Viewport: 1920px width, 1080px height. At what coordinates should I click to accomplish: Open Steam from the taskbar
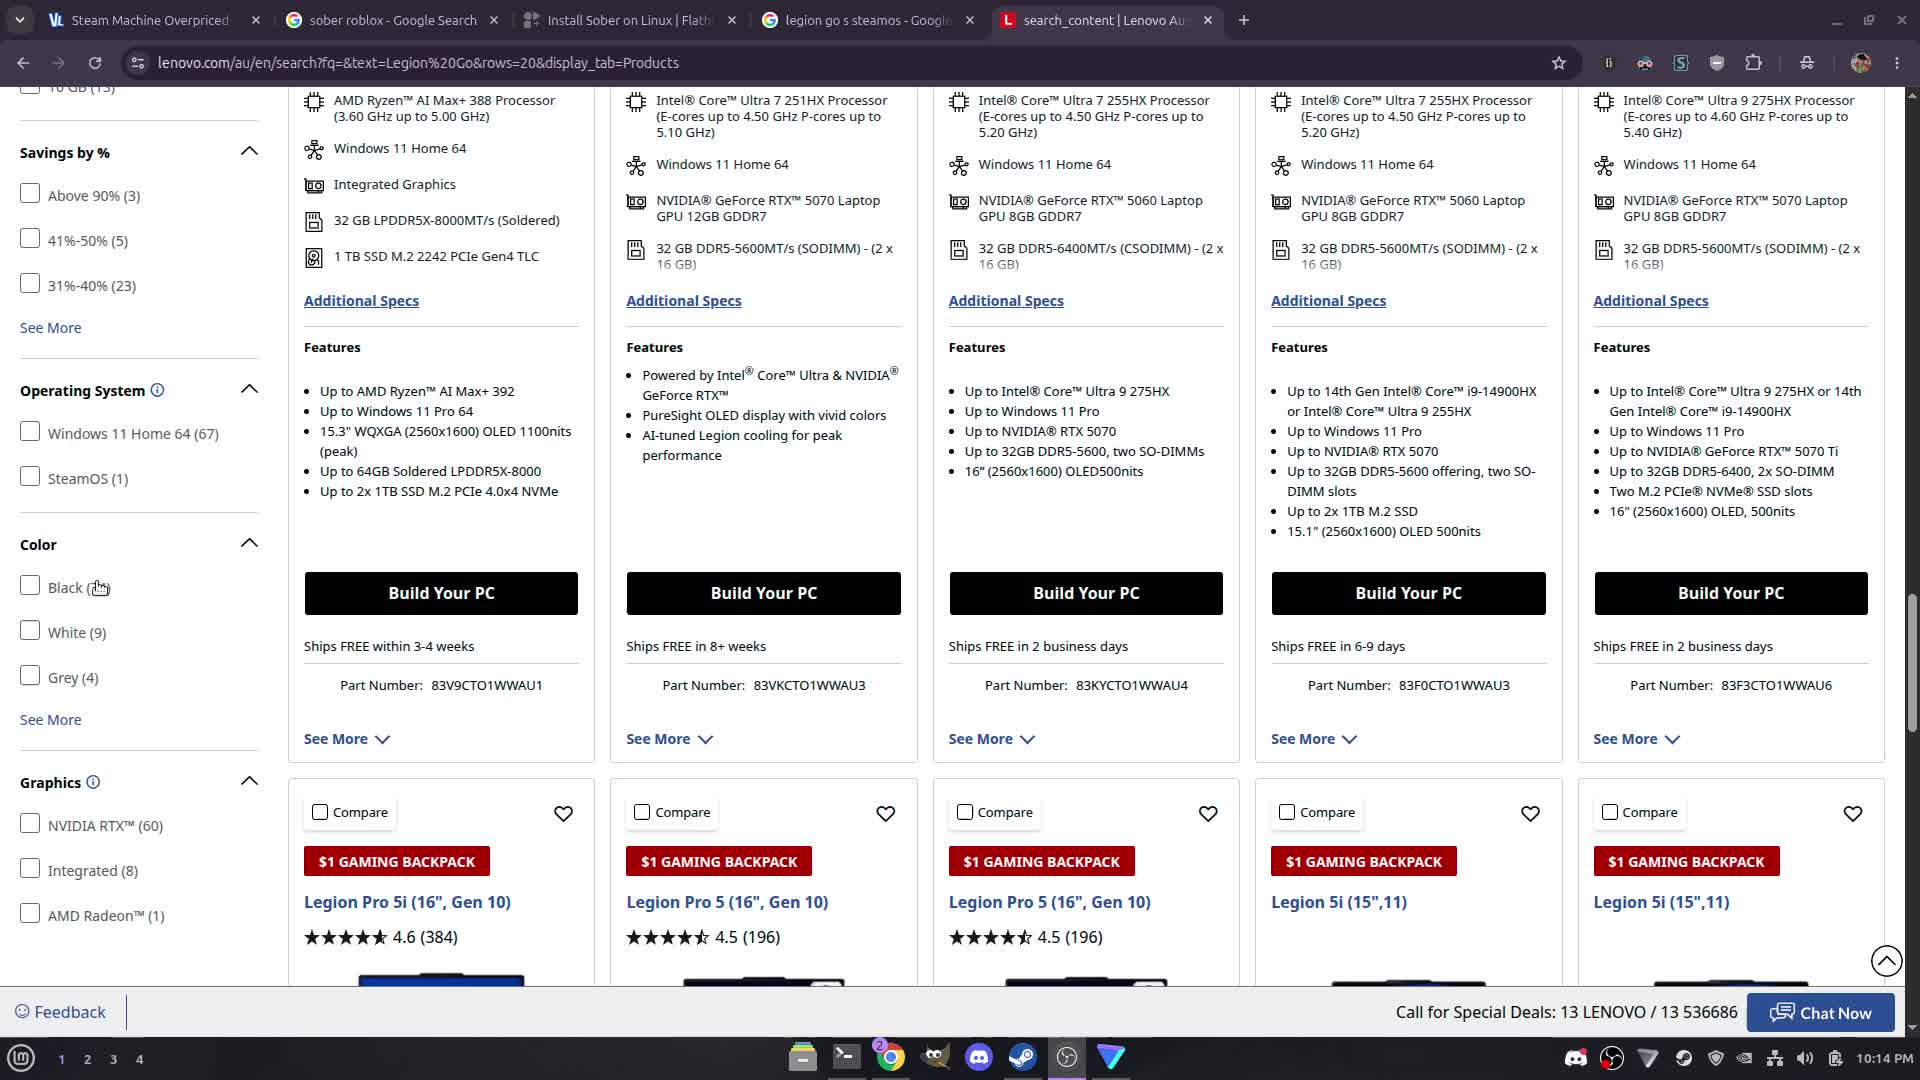tap(1023, 1058)
